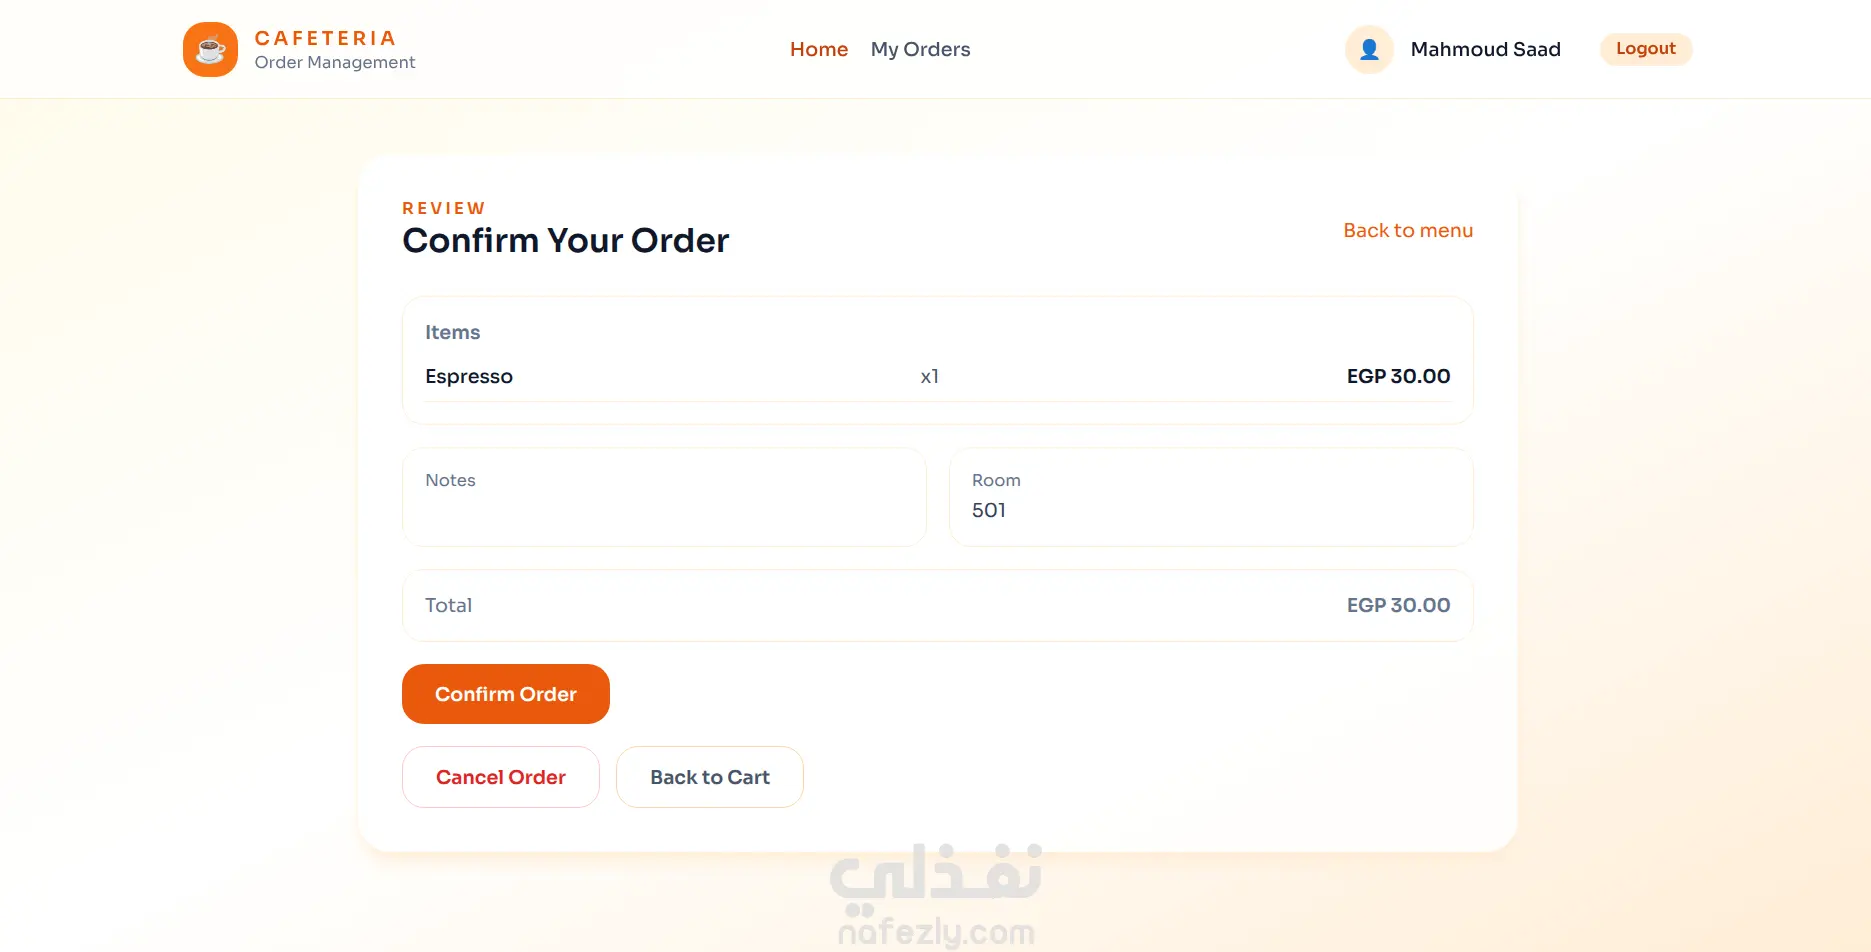The width and height of the screenshot is (1871, 952).
Task: Click the Items section label
Action: tap(452, 332)
